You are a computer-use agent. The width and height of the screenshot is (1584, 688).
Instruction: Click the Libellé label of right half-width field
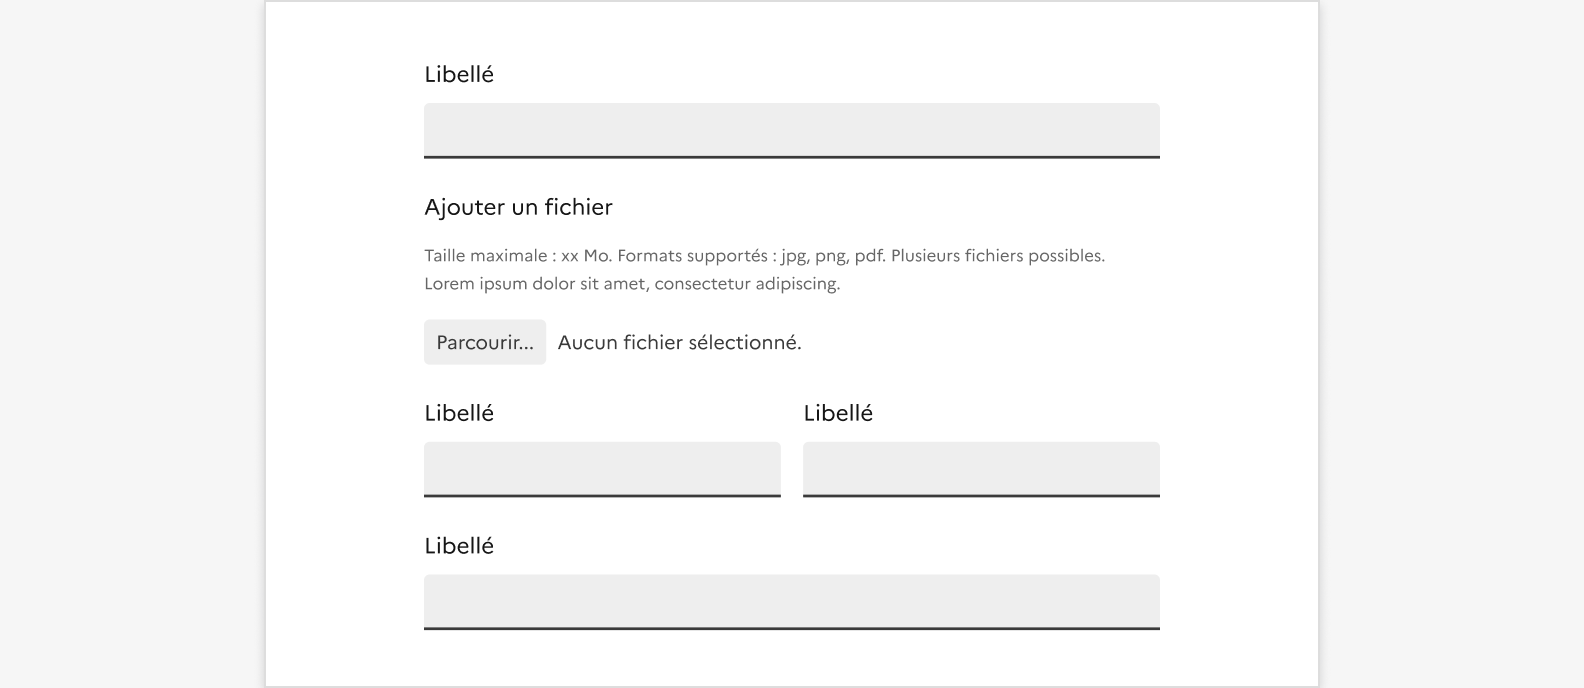coord(838,413)
